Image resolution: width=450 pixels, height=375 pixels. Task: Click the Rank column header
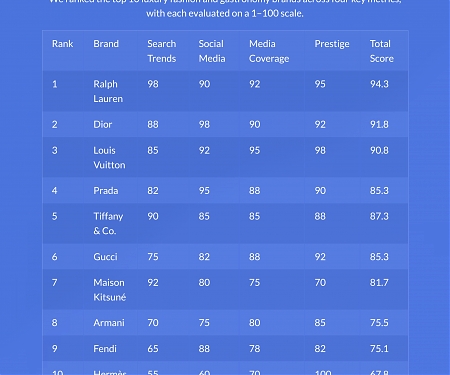(63, 44)
